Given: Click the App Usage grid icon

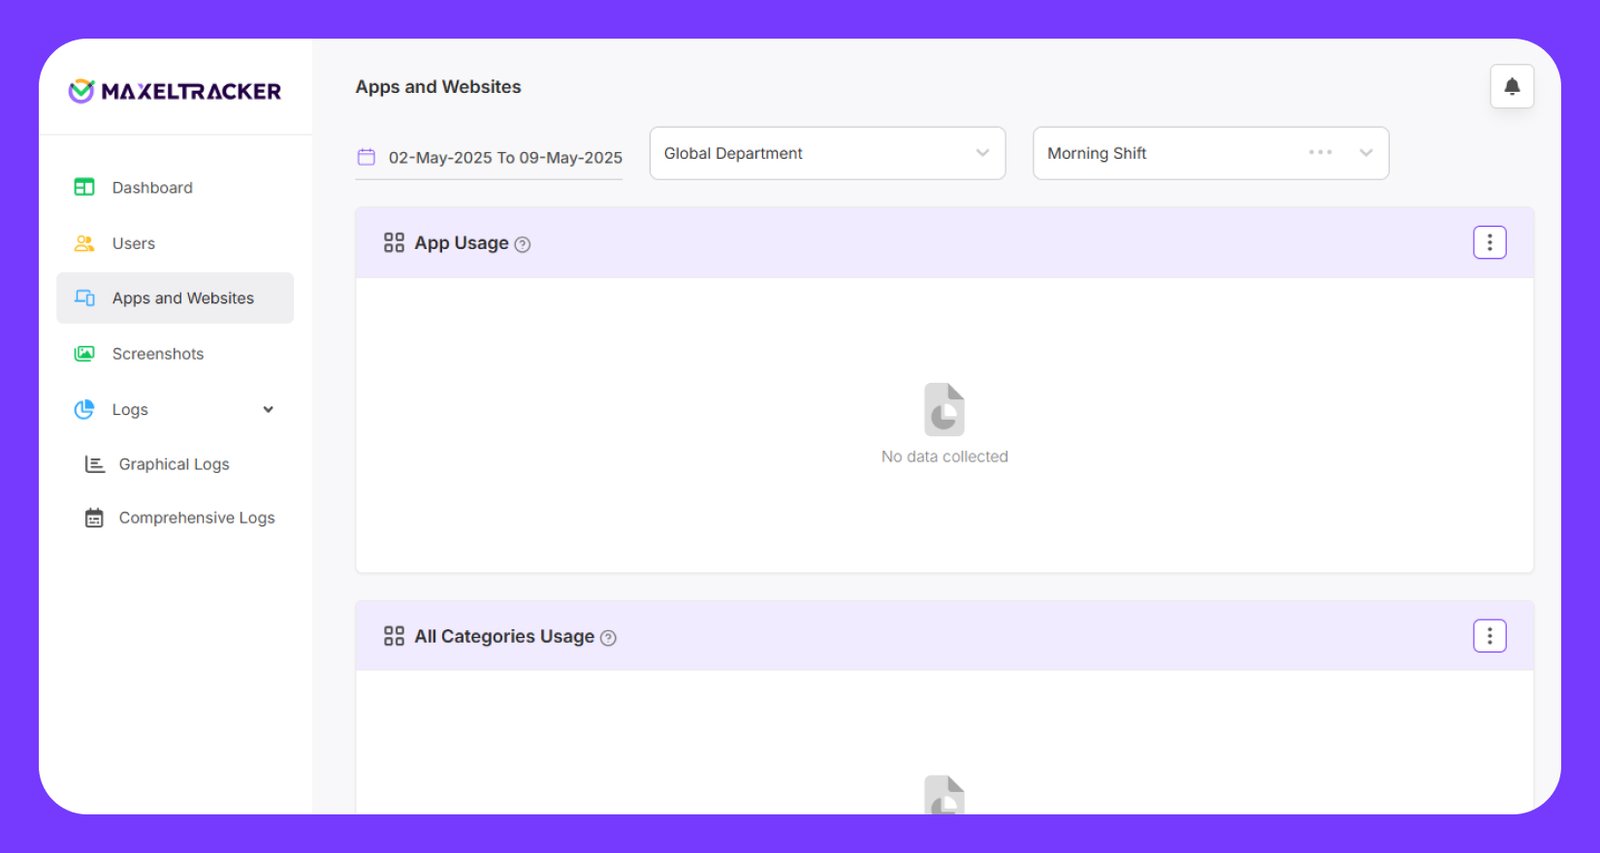Looking at the screenshot, I should coord(394,243).
